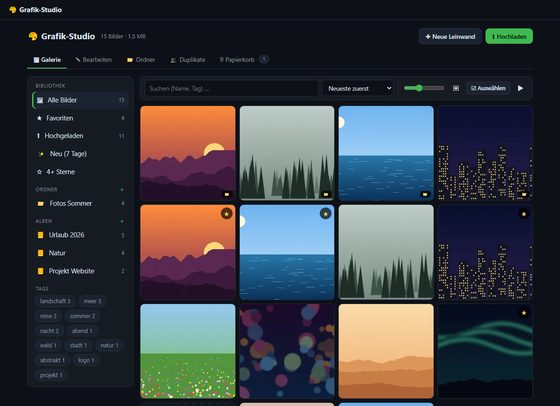Open Fotos Sommer folder icon in sidebar
This screenshot has width=560, height=406.
41,204
